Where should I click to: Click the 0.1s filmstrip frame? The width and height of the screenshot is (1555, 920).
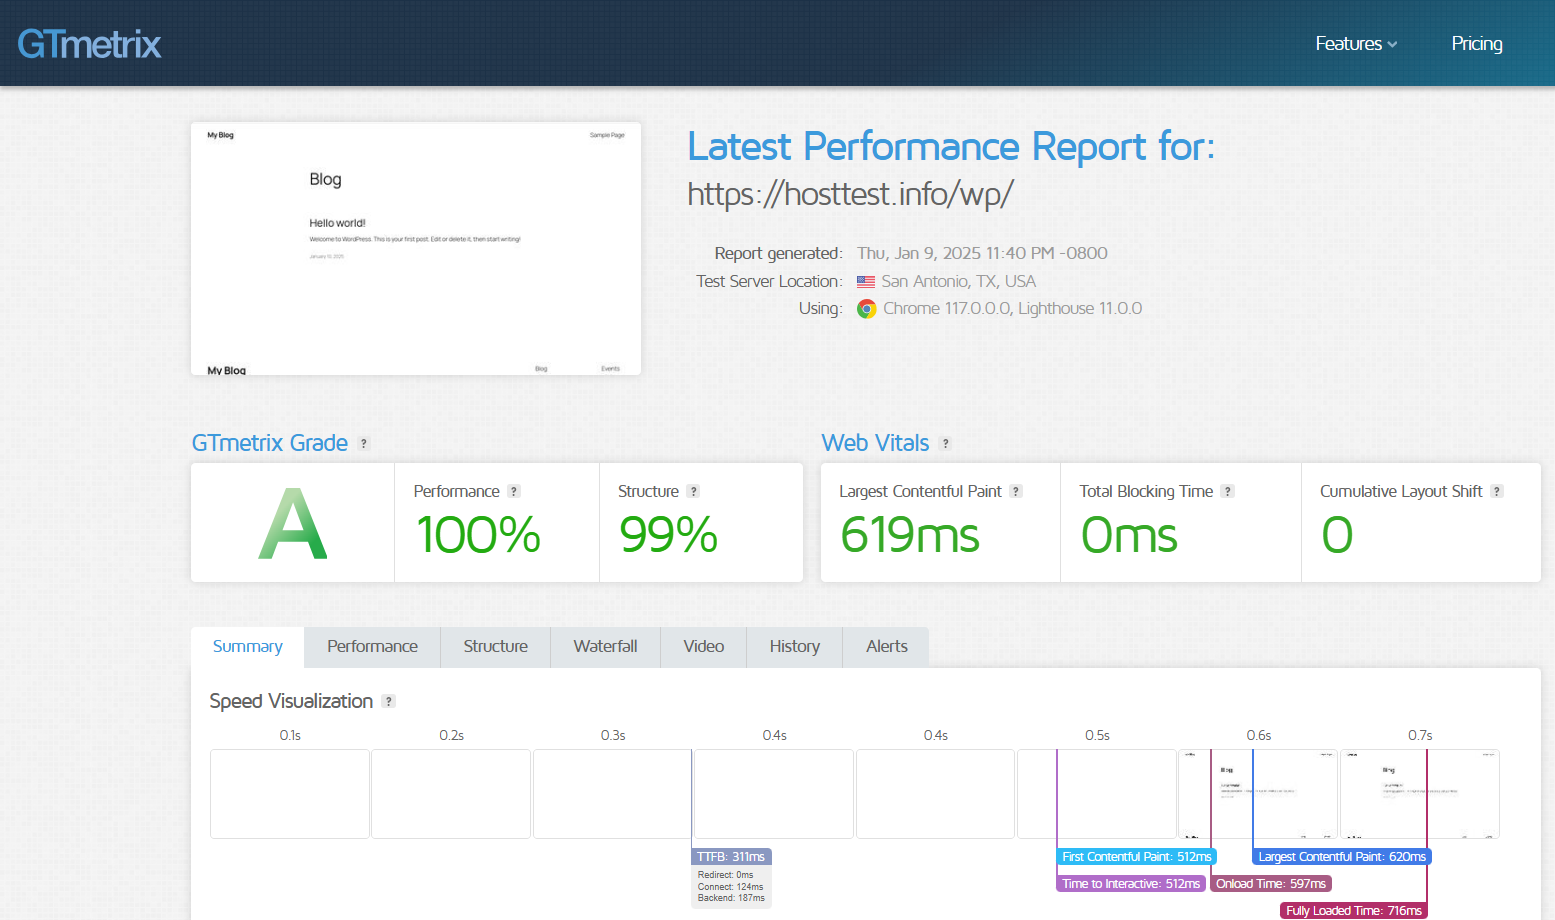pyautogui.click(x=290, y=794)
